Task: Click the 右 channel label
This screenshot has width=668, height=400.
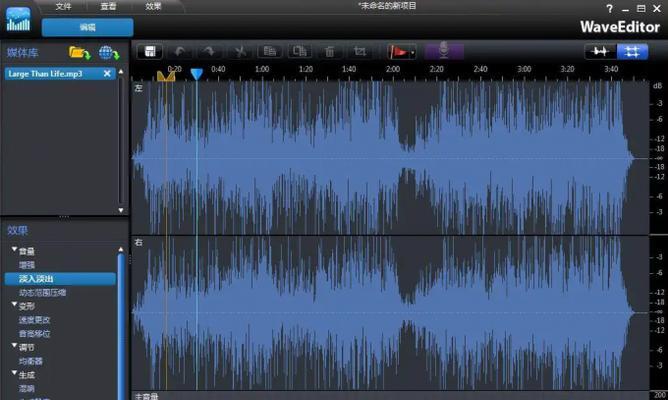Action: coord(138,242)
